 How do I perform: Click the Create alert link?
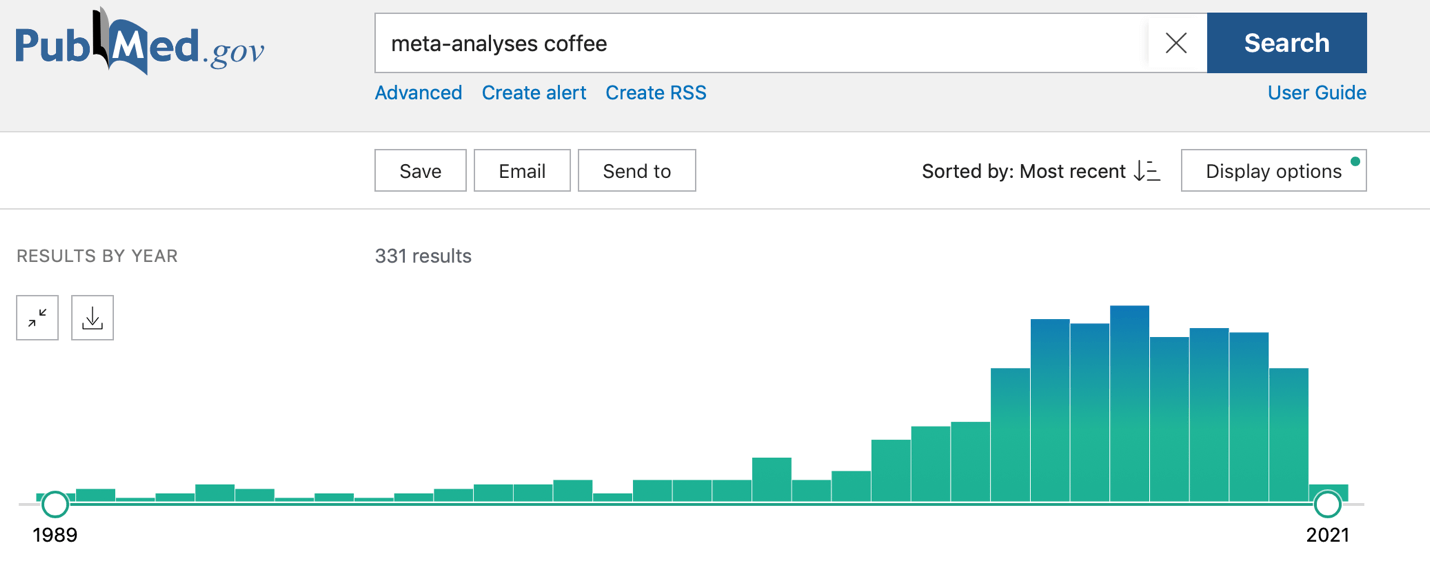(x=534, y=93)
